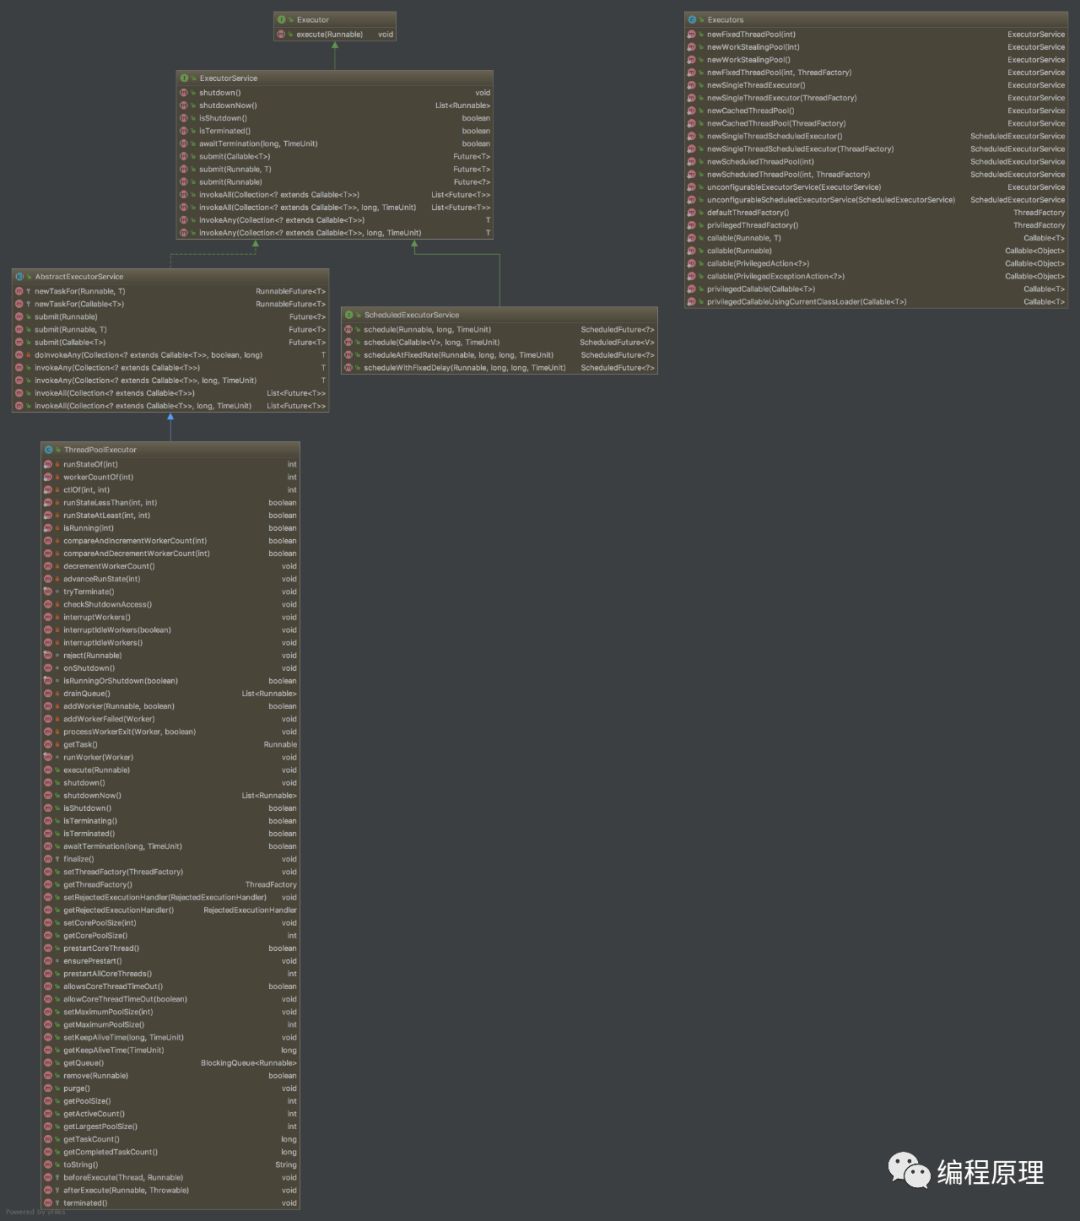Select the Executor node title
Image resolution: width=1080 pixels, height=1221 pixels.
click(313, 19)
